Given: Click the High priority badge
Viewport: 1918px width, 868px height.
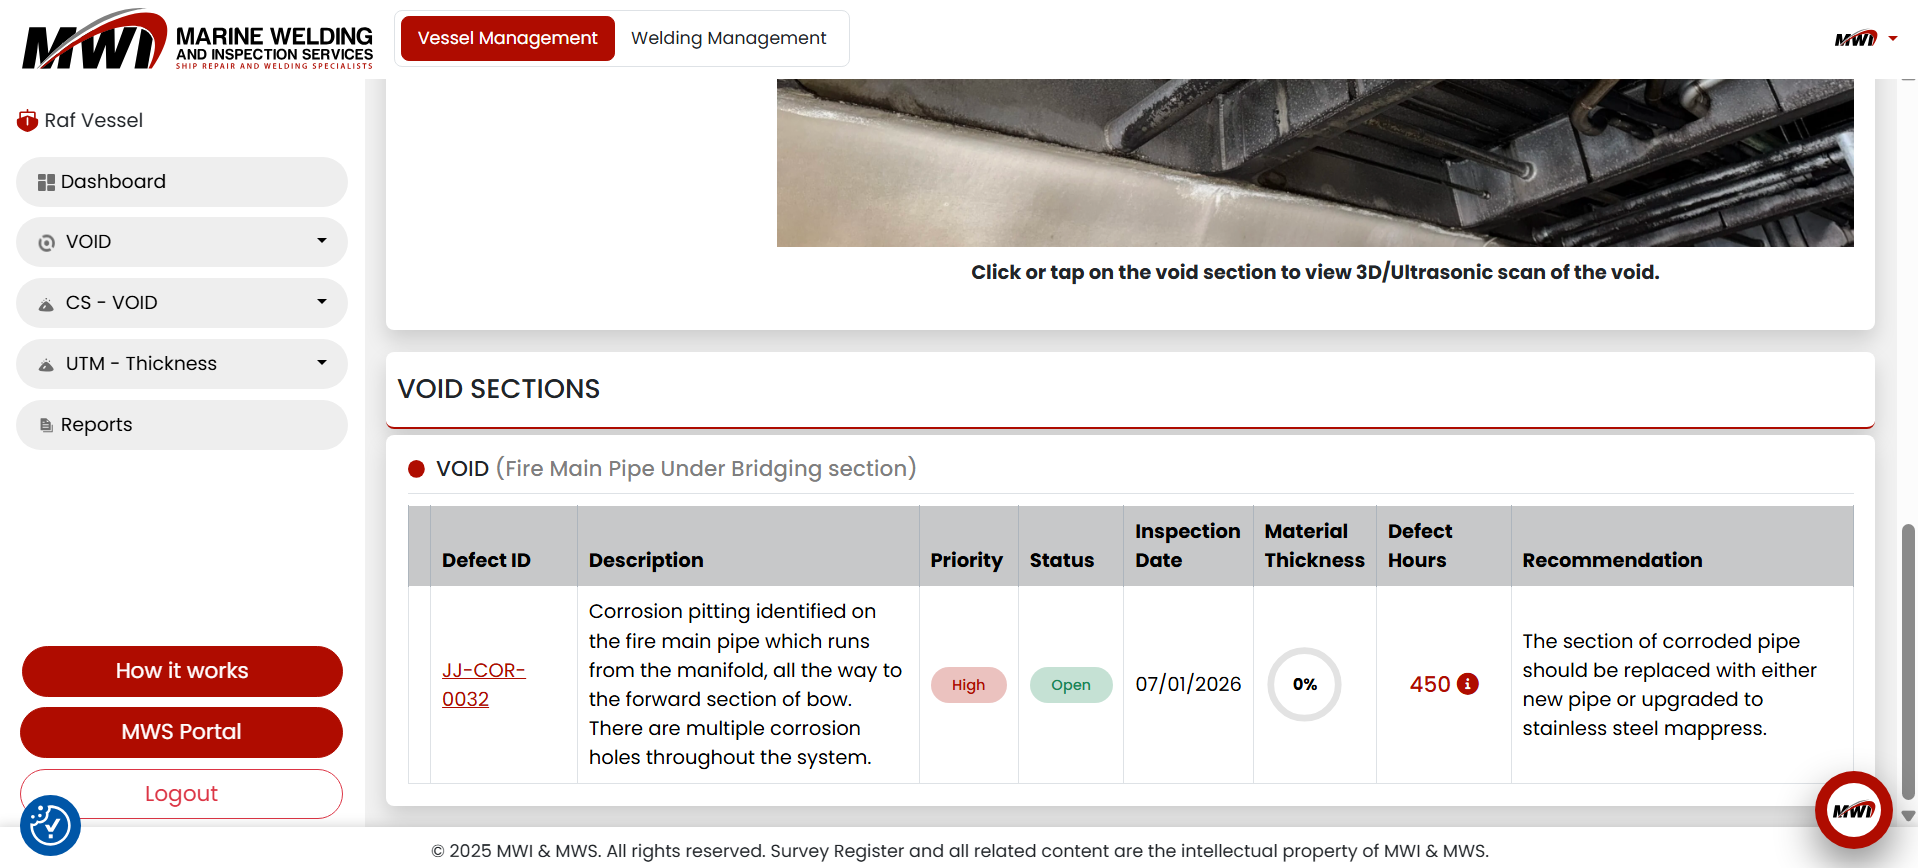Looking at the screenshot, I should click(x=968, y=685).
